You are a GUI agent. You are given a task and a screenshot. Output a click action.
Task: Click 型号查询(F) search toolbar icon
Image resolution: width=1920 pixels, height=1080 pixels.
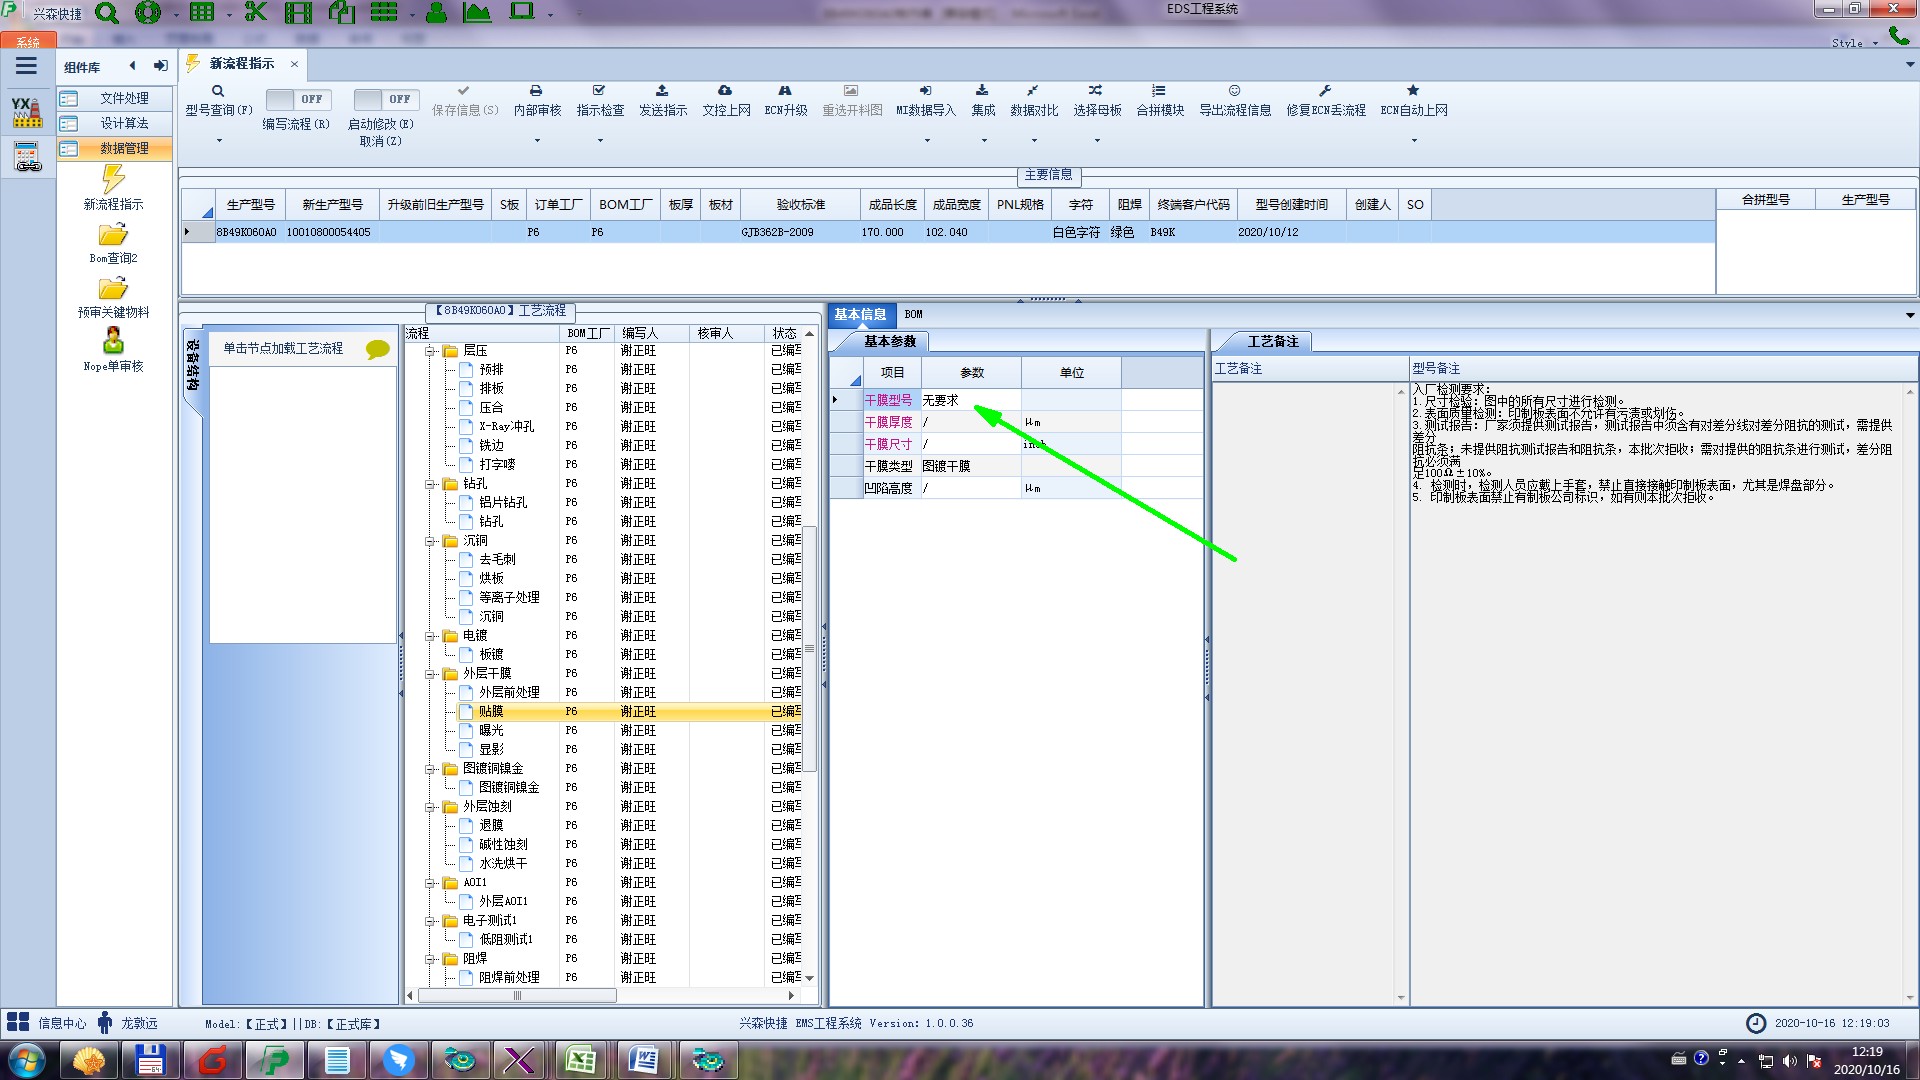point(218,91)
